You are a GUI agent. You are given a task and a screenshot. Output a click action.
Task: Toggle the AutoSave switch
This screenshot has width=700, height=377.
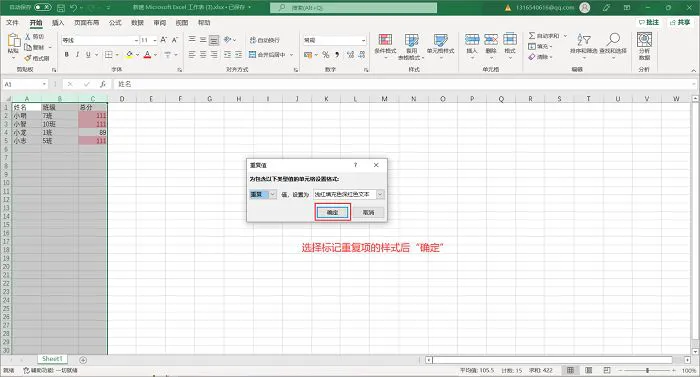[42, 8]
